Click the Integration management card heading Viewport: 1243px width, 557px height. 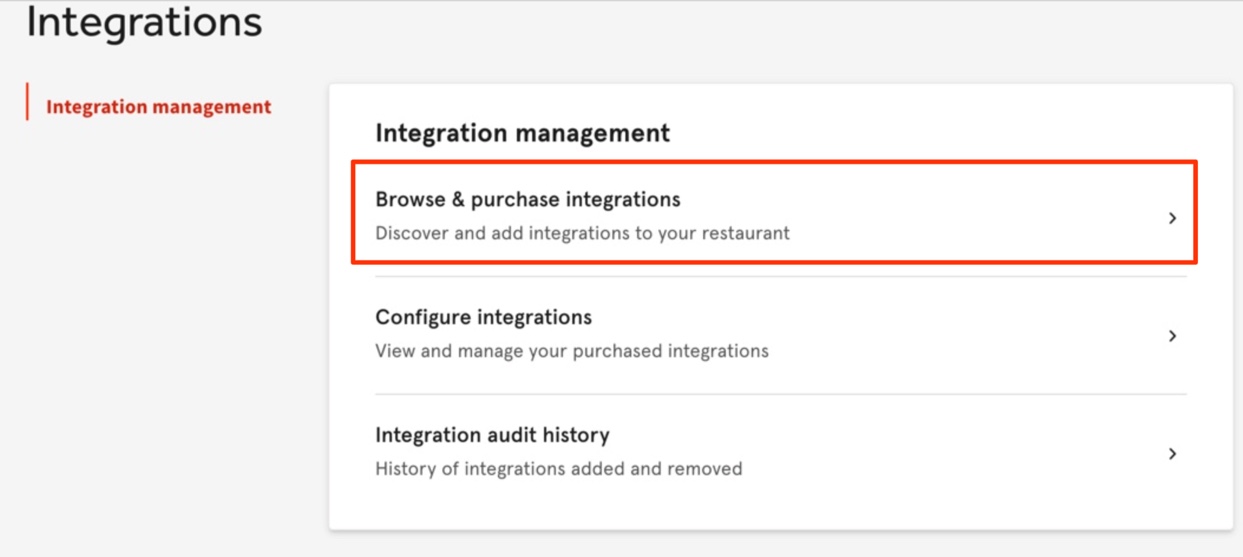[522, 133]
